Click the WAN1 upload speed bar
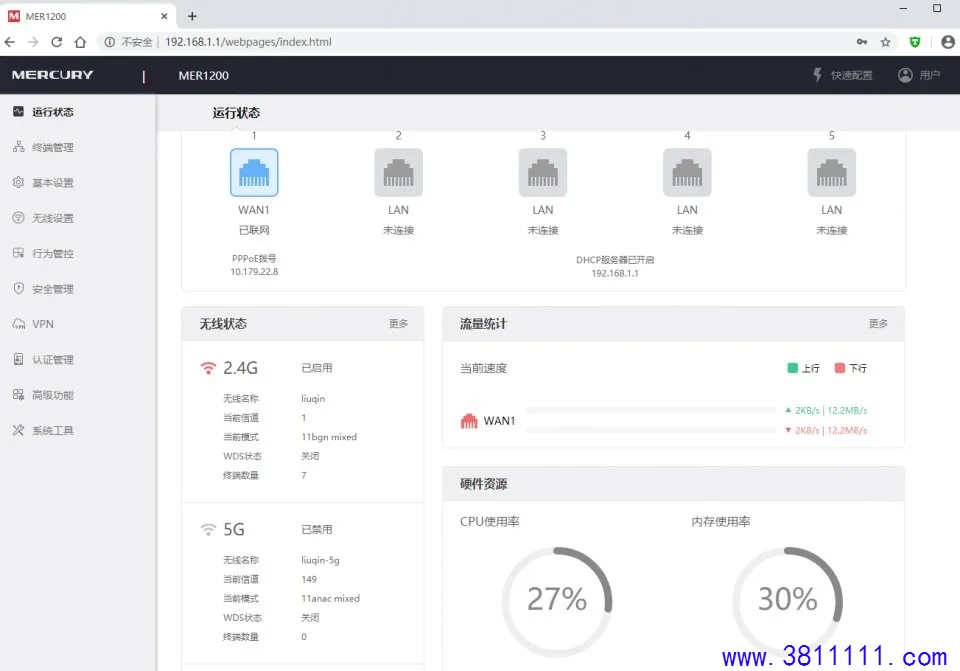 point(651,410)
